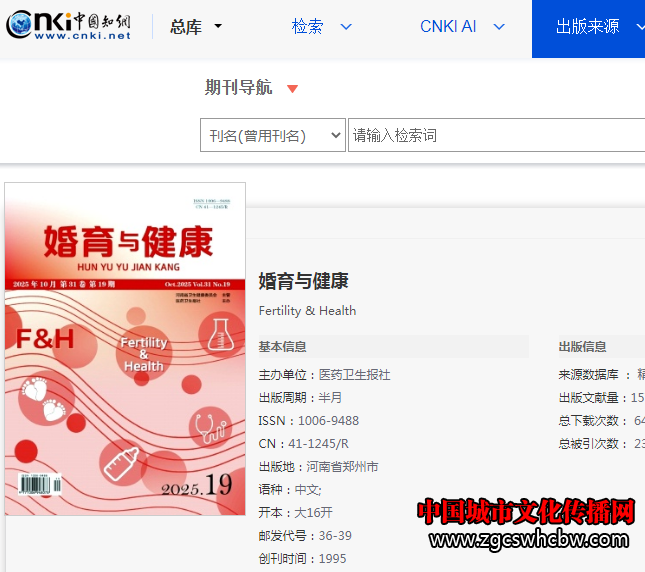
Task: Click the Fertility & Health subtitle
Action: point(307,311)
